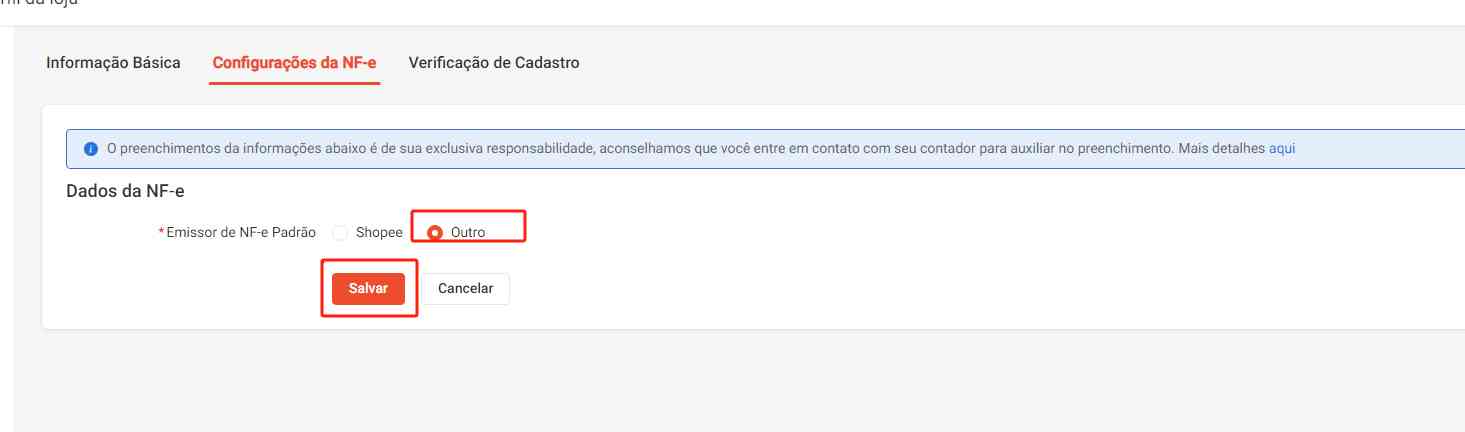
Task: Click the "Dados da NF-e" section heading
Action: [x=125, y=191]
